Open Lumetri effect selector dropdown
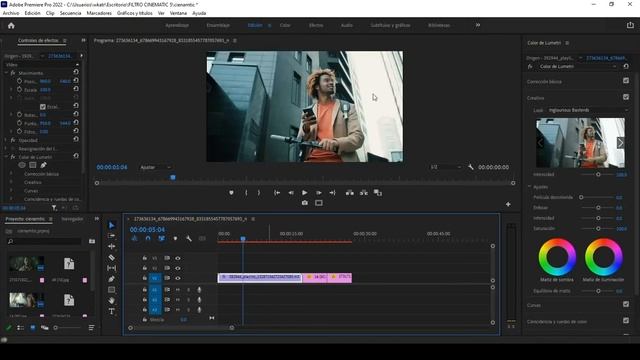Viewport: 640px width, 360px height. pos(577,67)
